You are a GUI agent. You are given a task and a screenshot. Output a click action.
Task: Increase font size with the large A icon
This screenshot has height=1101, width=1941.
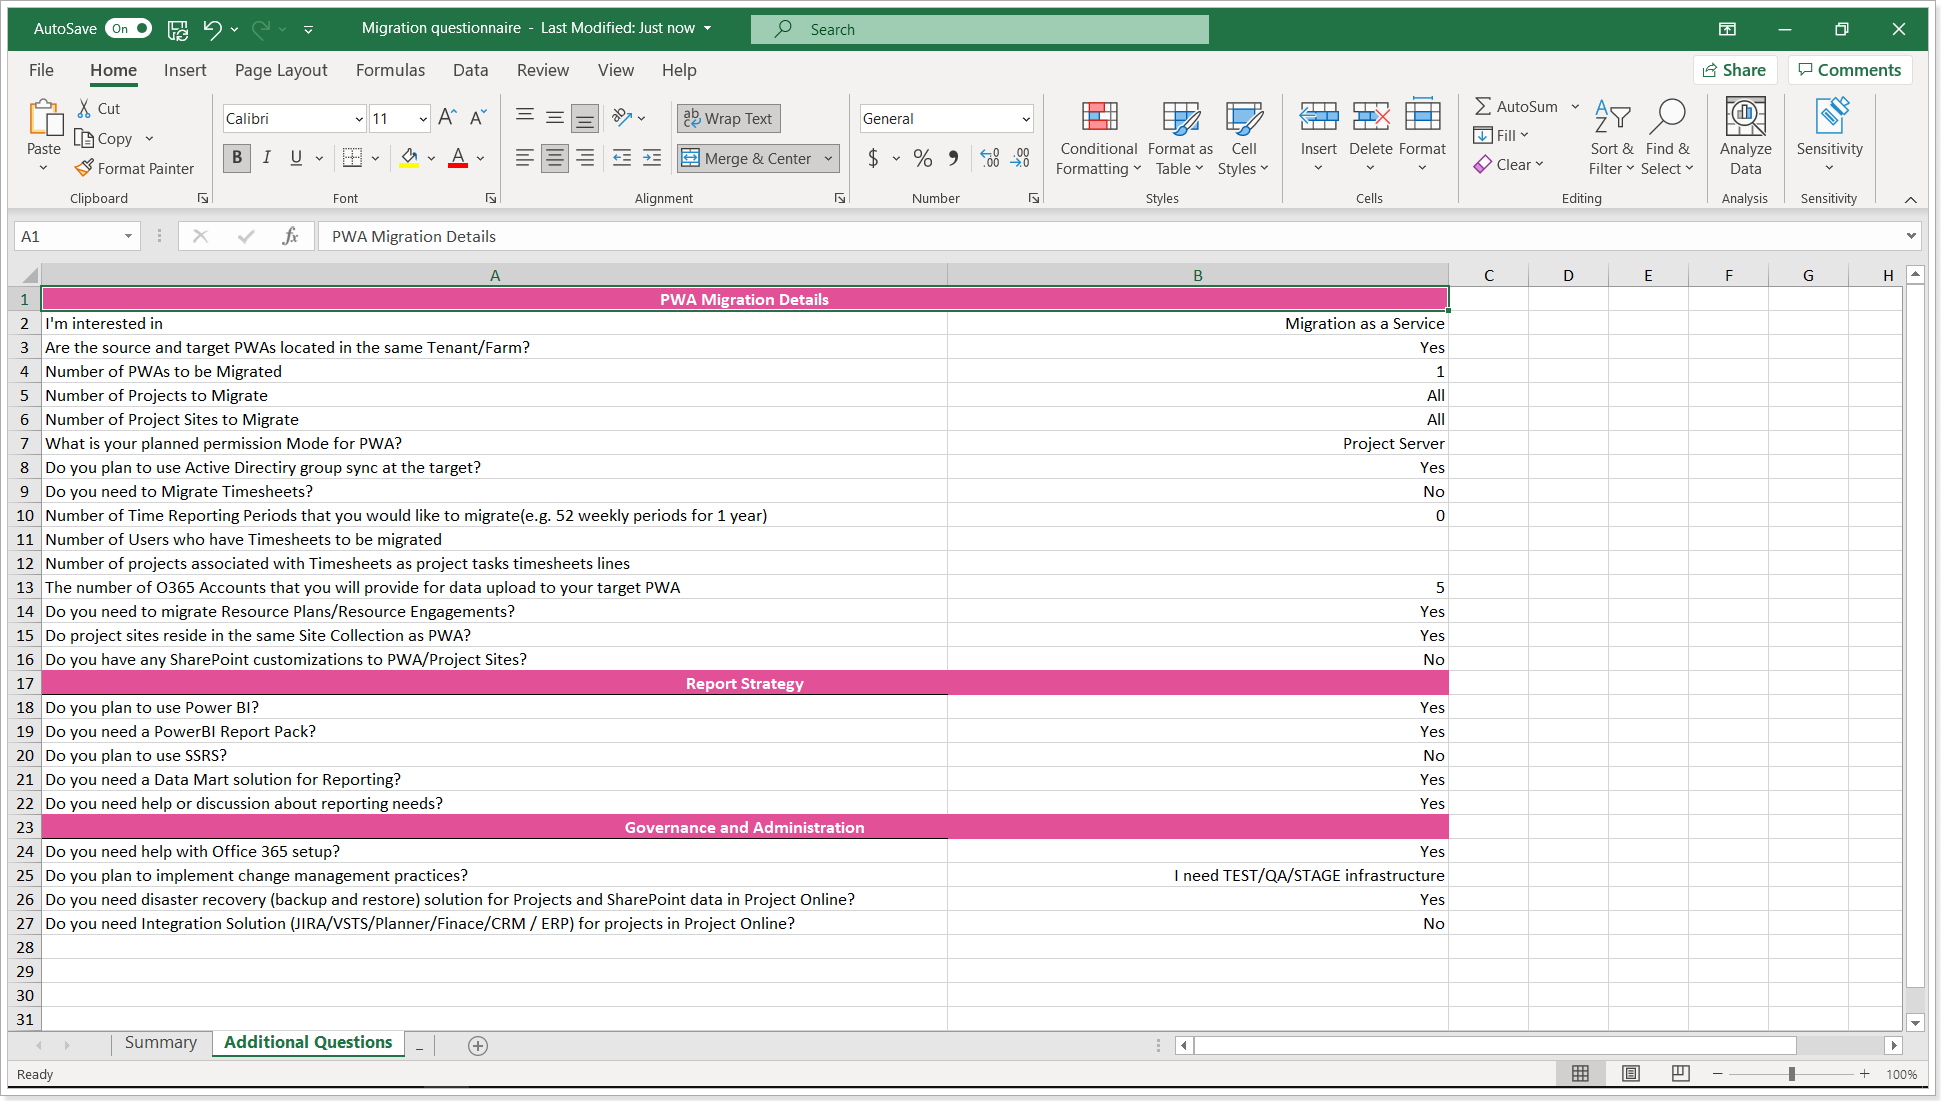pos(447,118)
